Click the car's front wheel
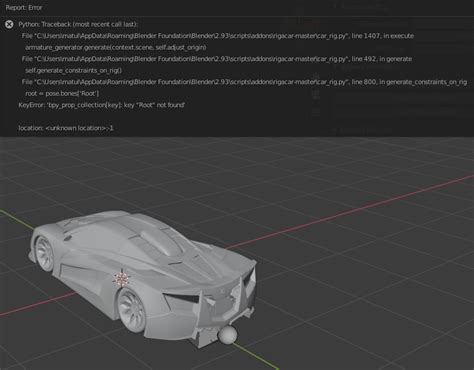474x370 pixels. tap(45, 254)
